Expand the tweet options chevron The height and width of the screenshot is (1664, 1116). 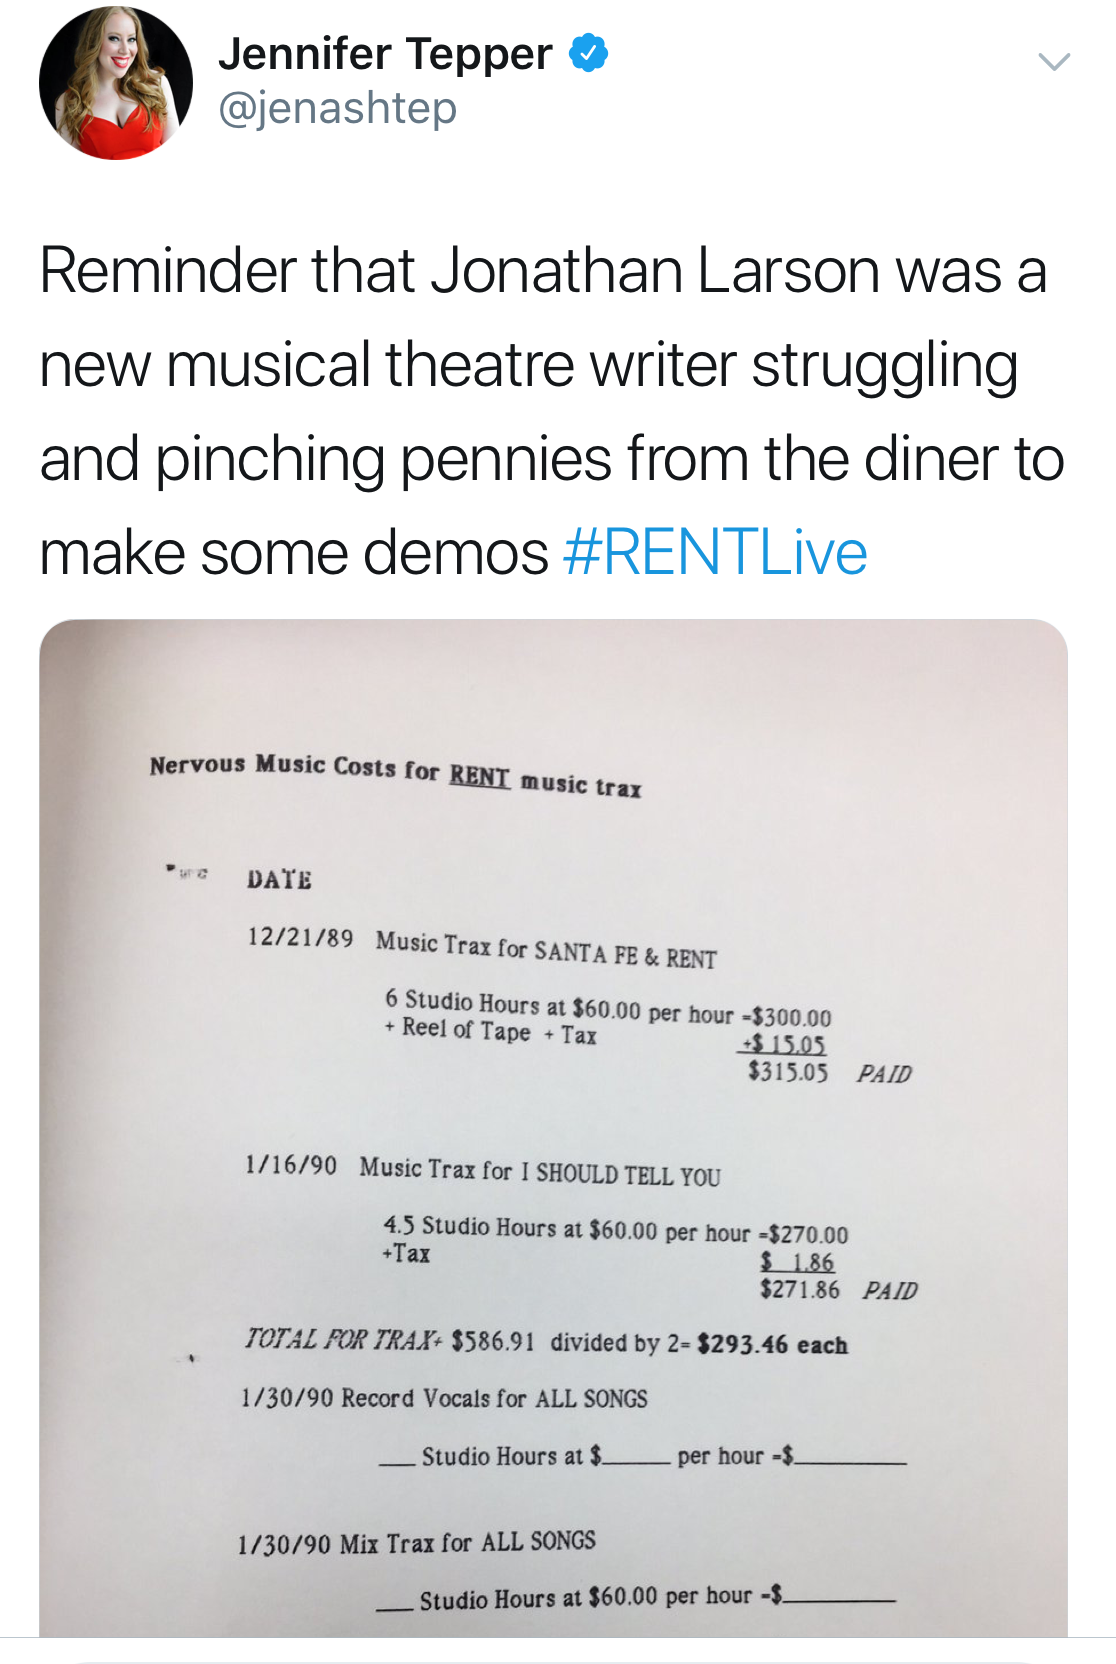(1054, 62)
